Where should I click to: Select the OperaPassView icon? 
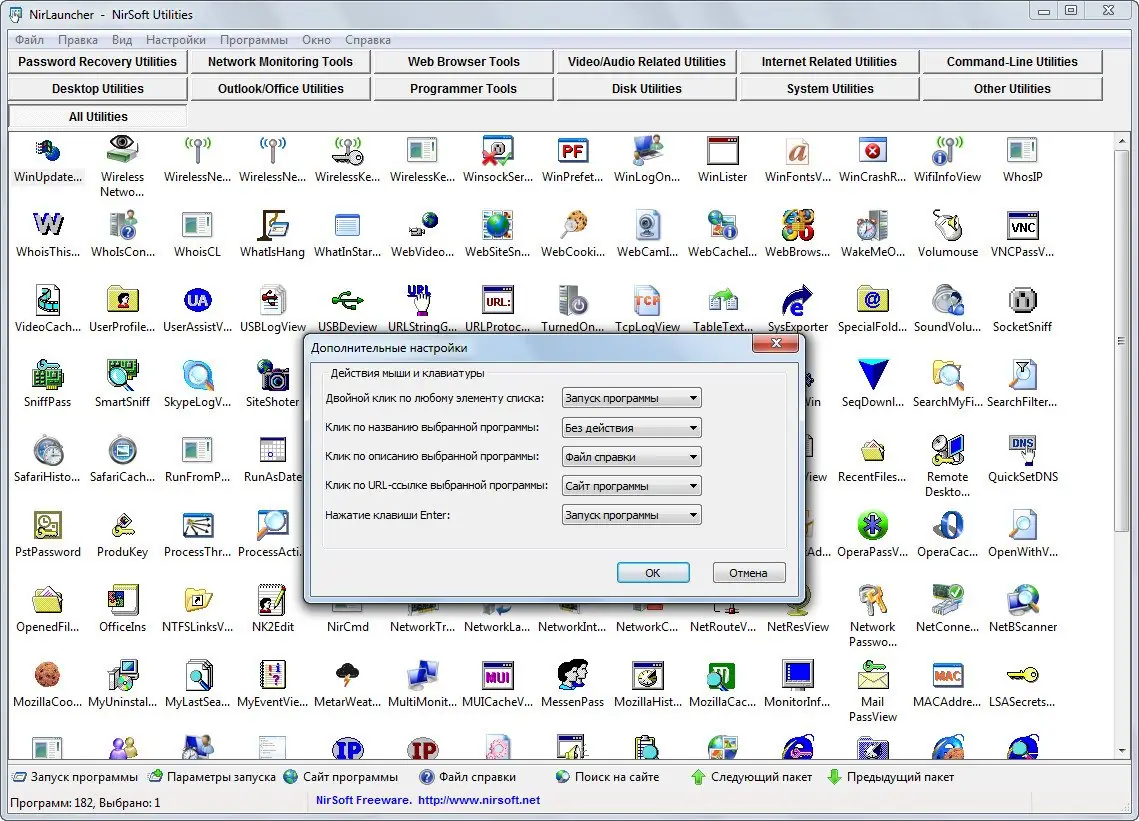pos(872,525)
